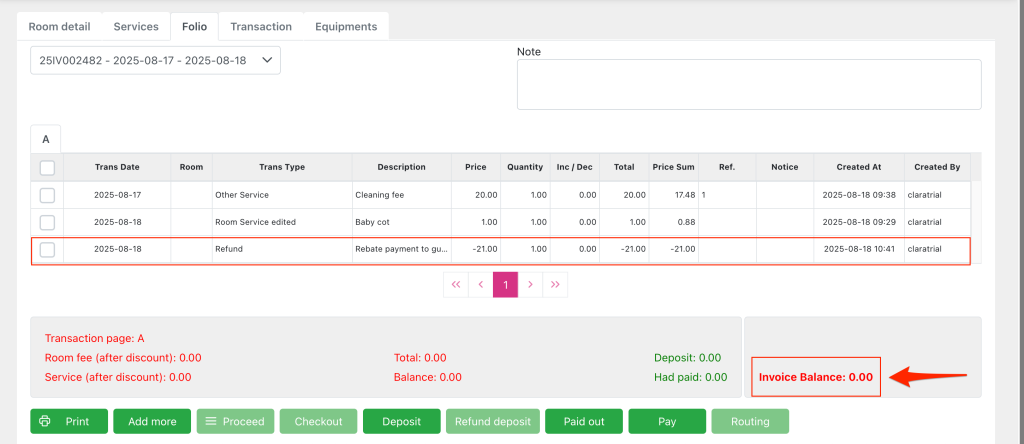Go to previous page arrow

pos(481,284)
